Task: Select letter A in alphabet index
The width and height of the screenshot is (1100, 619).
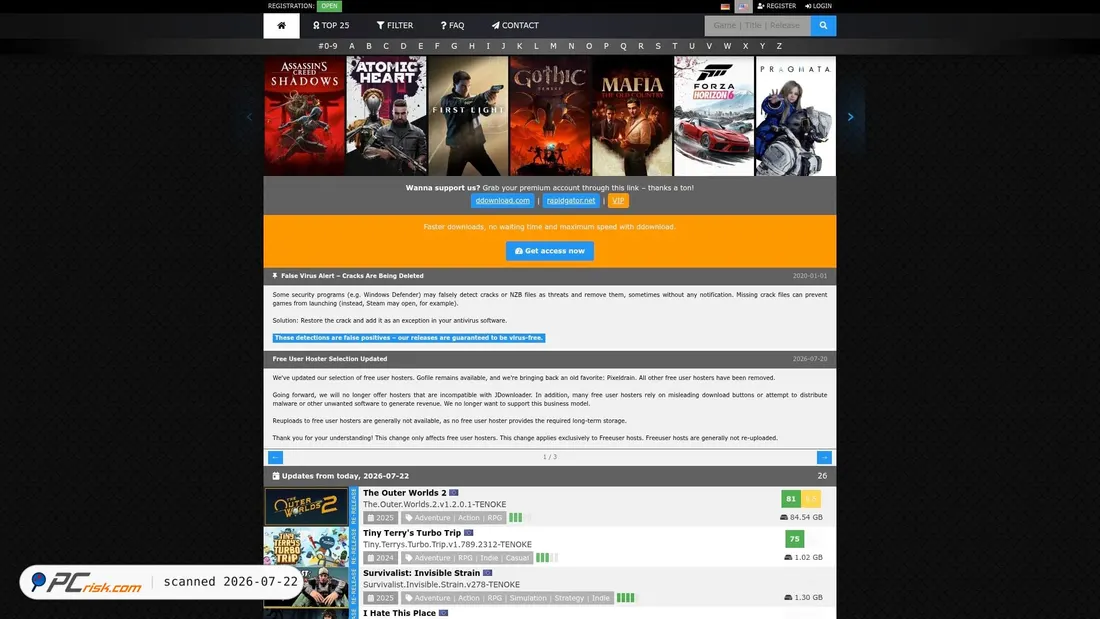Action: coord(352,46)
